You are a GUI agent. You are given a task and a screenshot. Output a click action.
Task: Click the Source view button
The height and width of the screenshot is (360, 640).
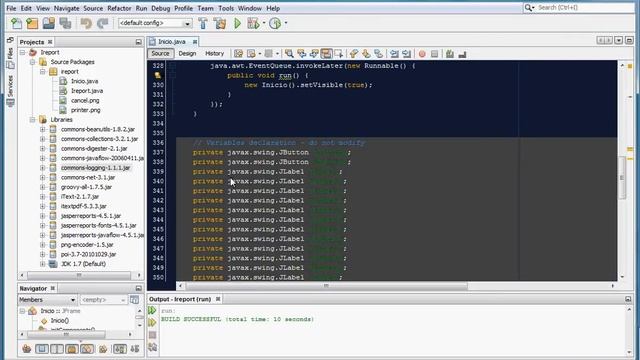160,53
